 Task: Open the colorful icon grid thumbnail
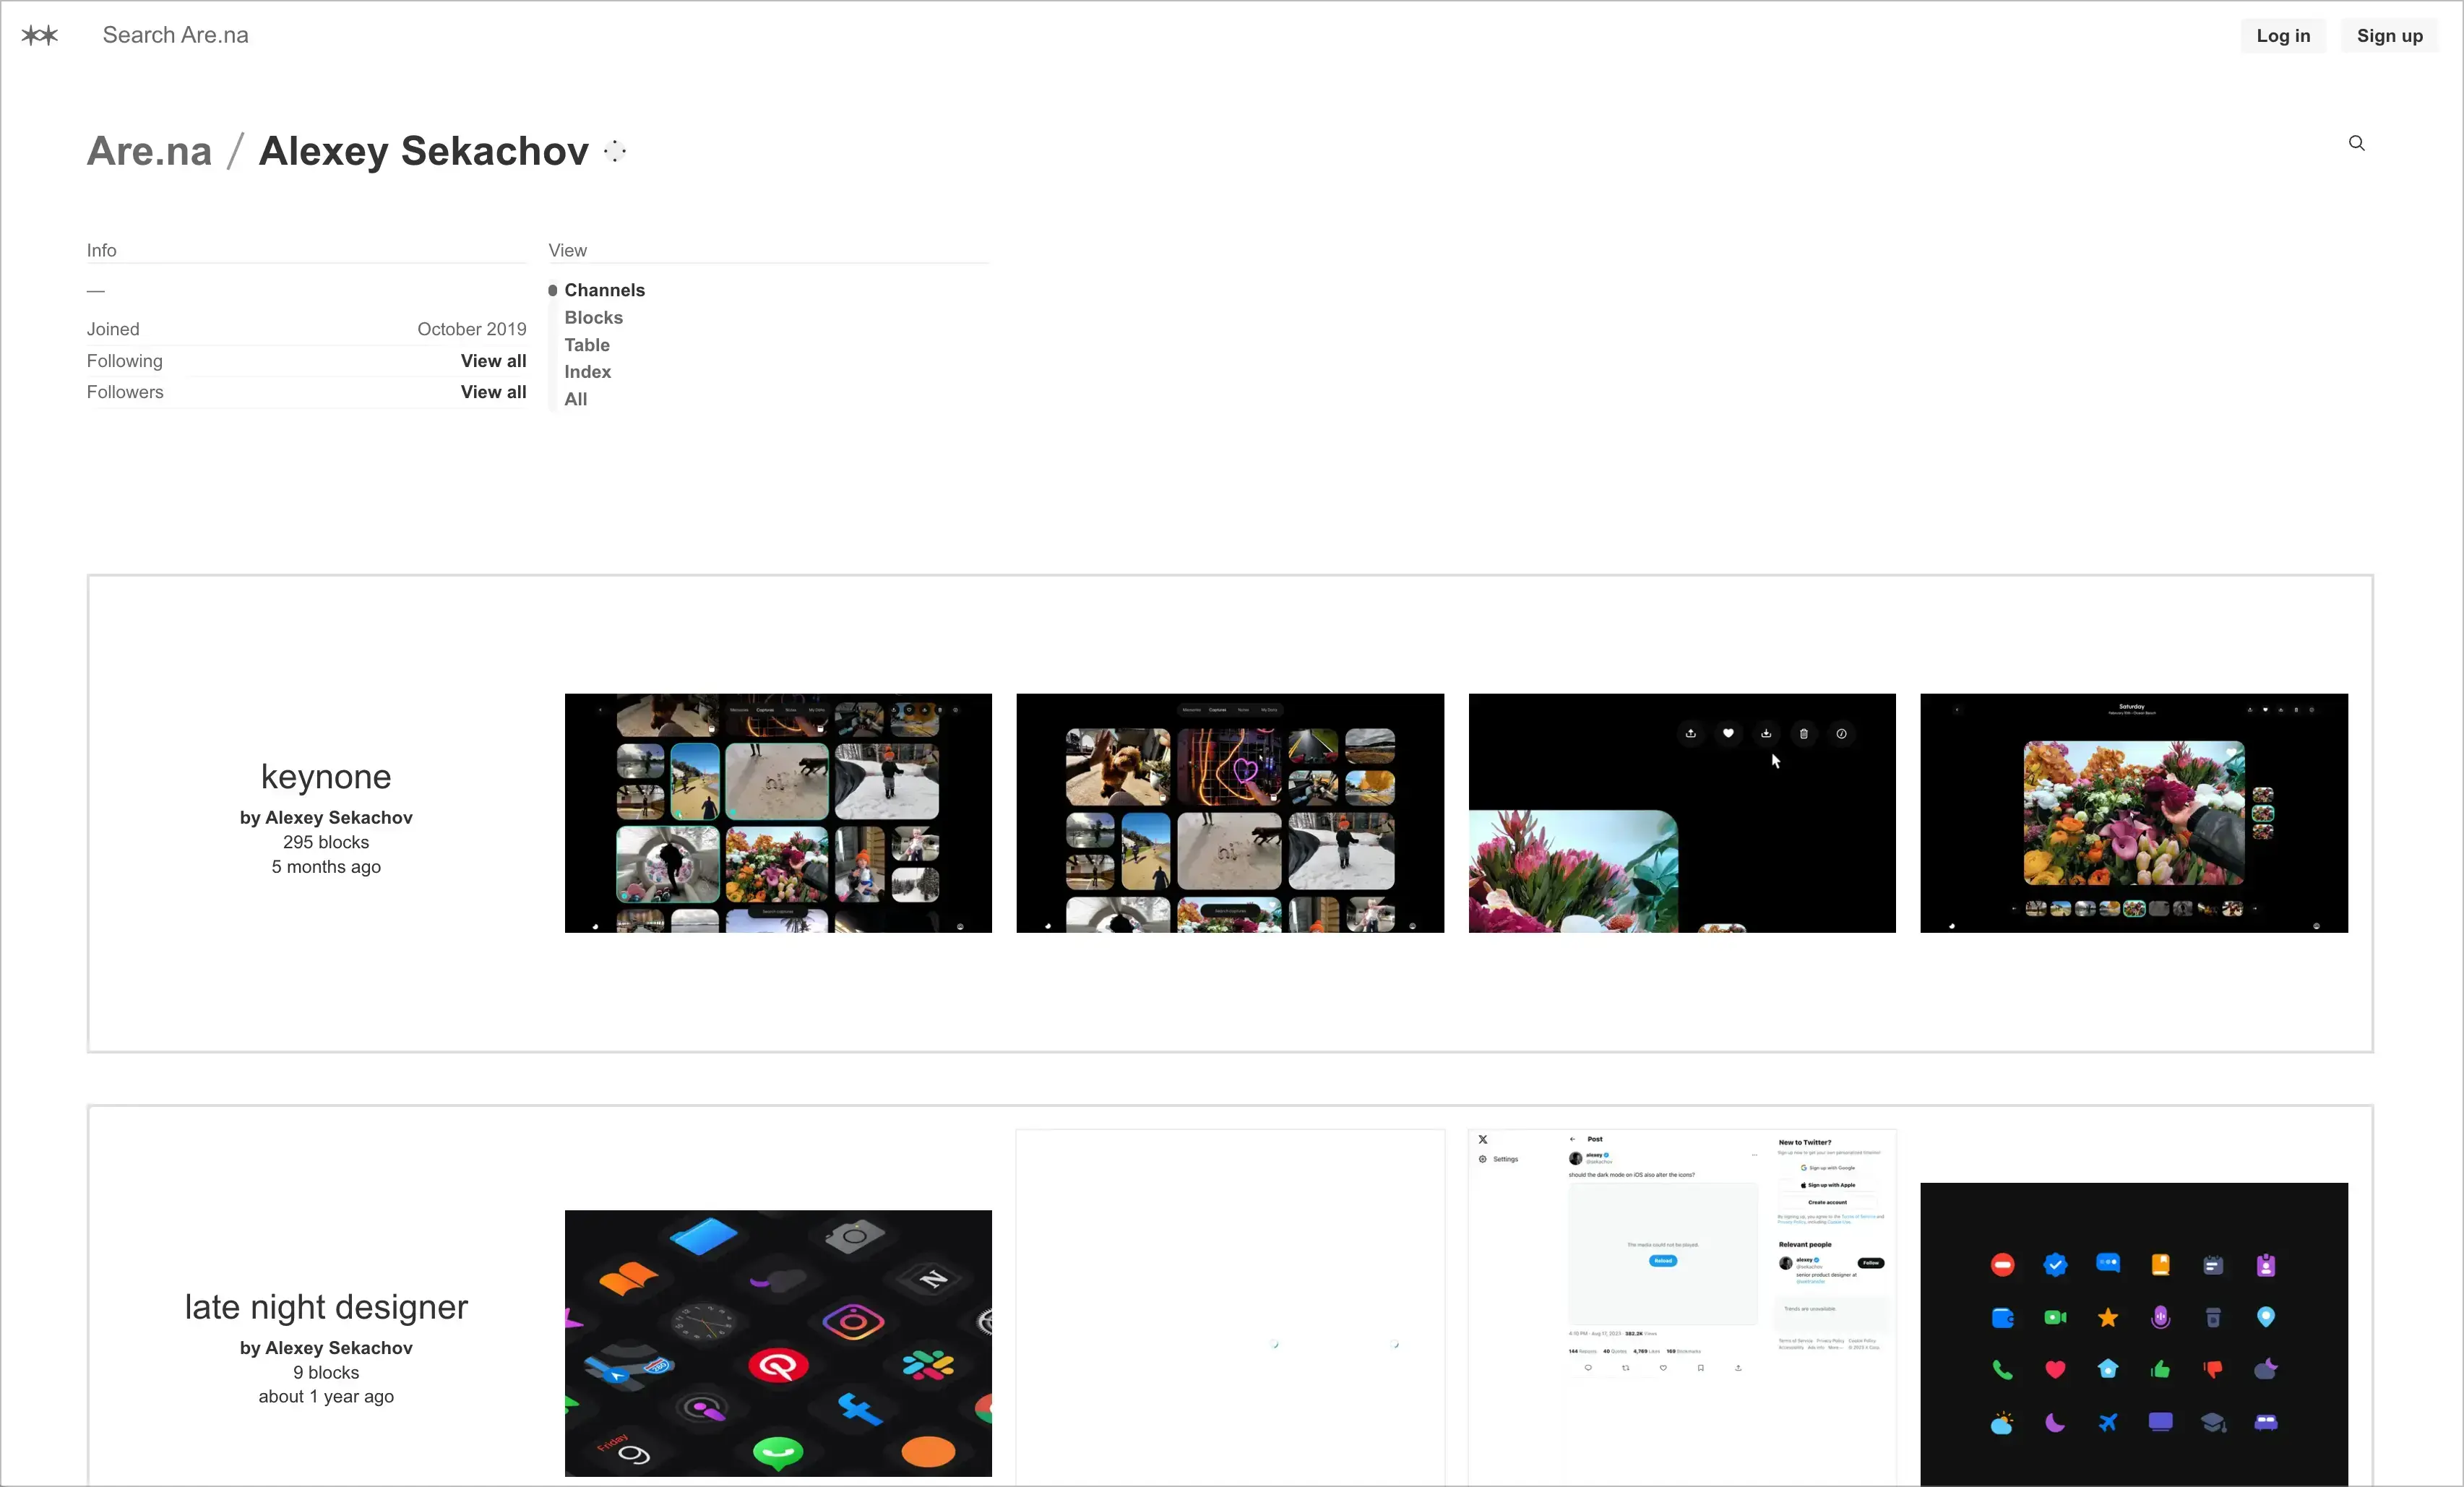click(2133, 1334)
